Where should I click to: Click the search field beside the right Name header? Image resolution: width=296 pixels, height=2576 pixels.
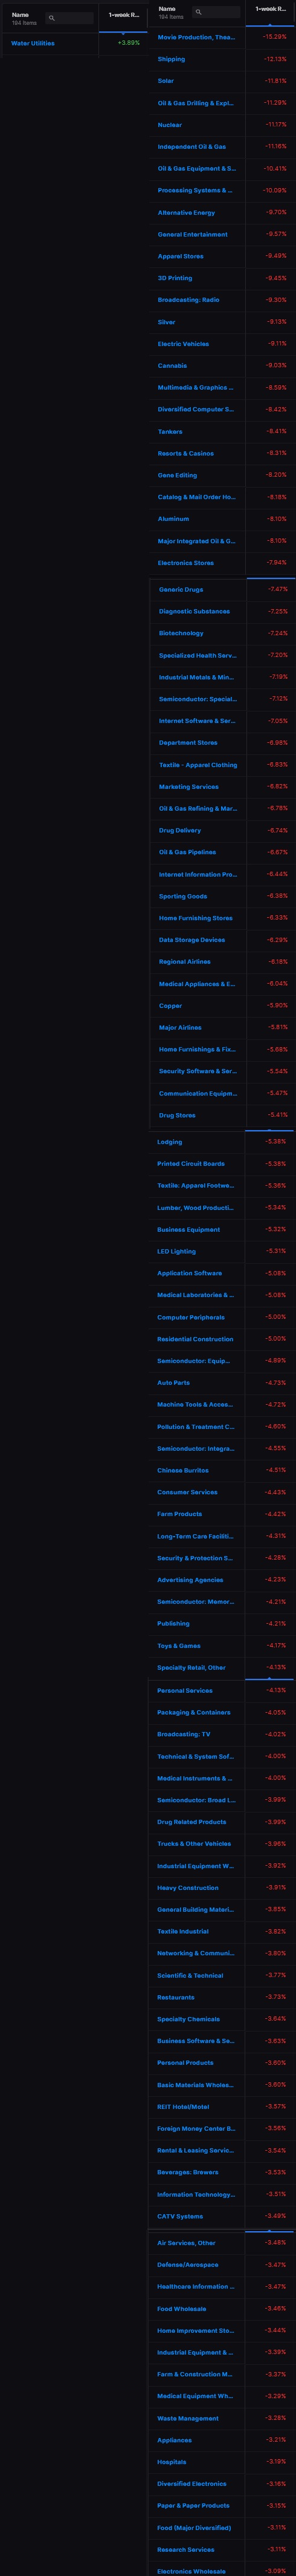[x=216, y=12]
